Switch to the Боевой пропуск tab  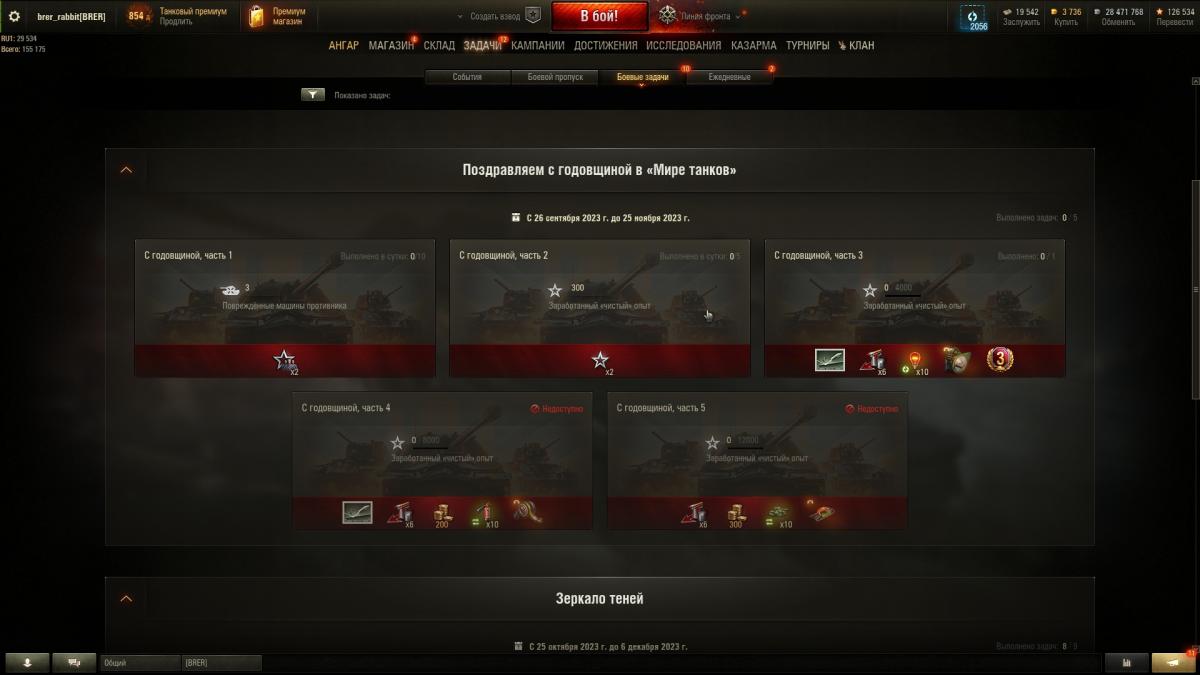(555, 77)
